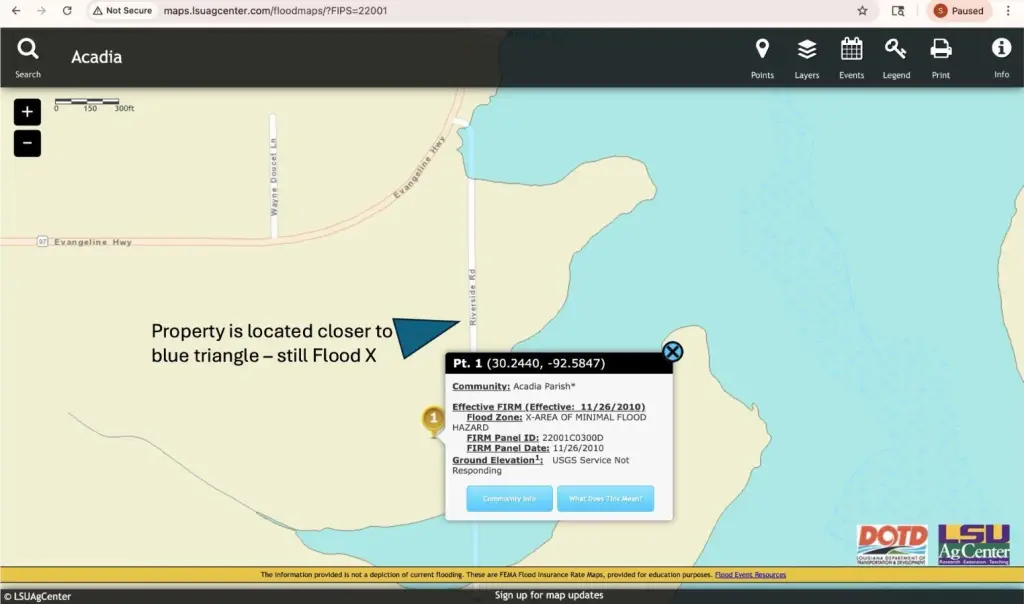Open the Points panel
This screenshot has height=604, width=1024.
tap(762, 57)
